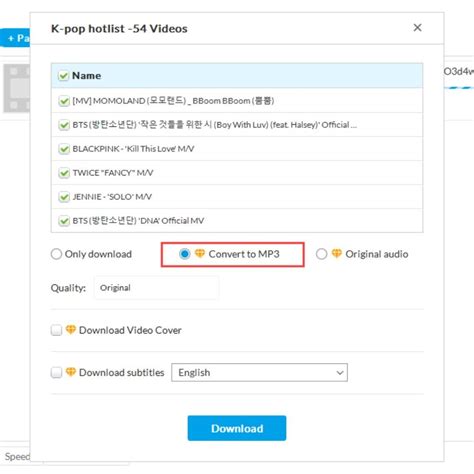Toggle the Name select-all checkbox
474x474 pixels.
click(x=63, y=76)
